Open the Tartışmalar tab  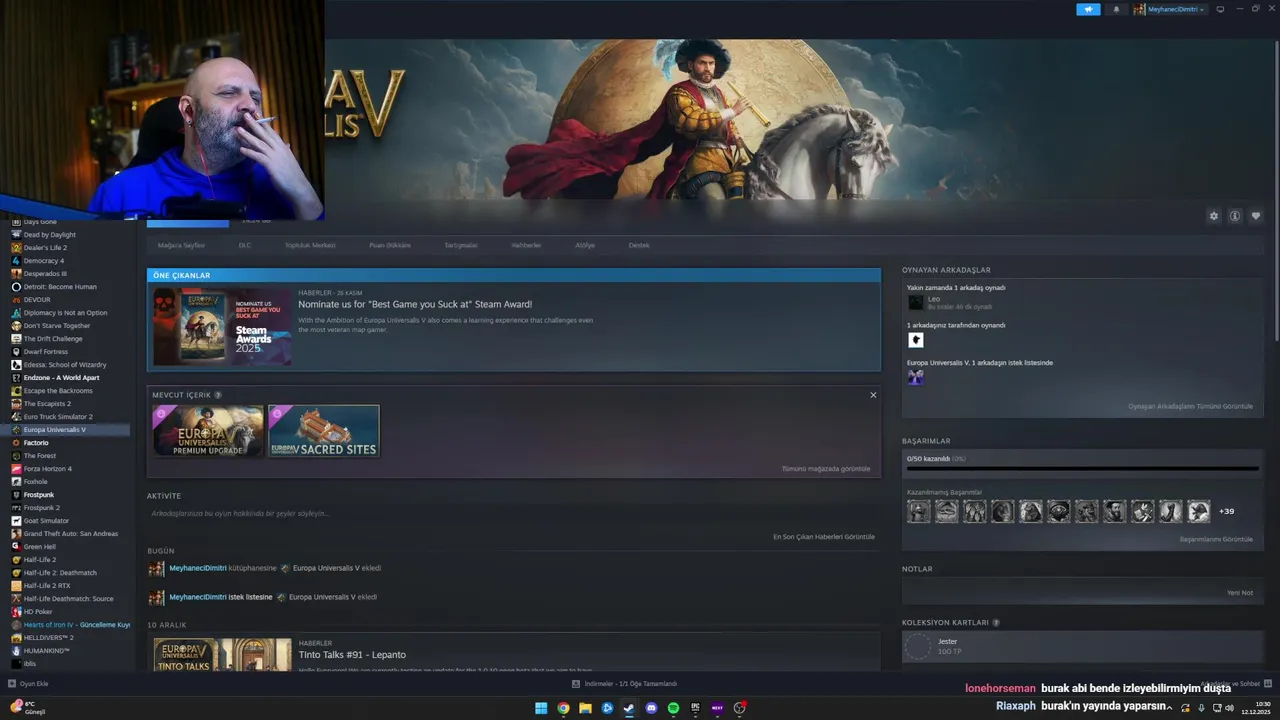461,245
